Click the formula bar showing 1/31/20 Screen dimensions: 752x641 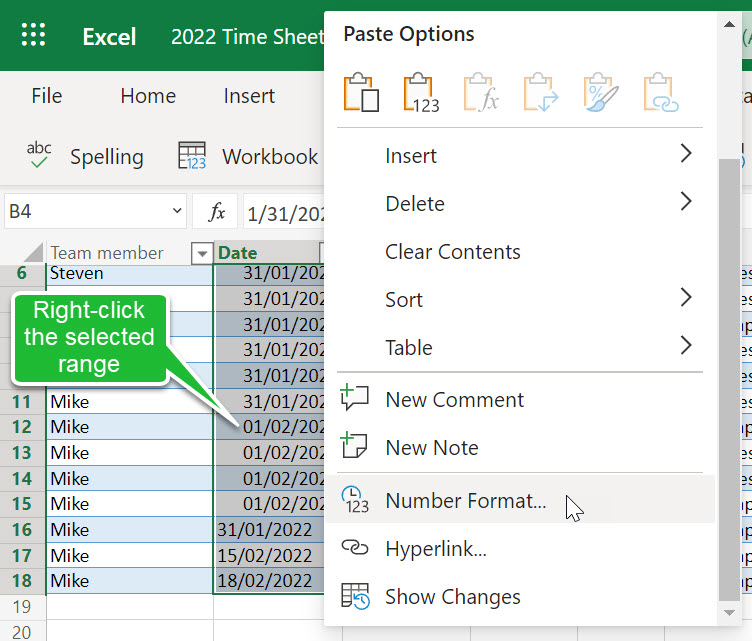point(284,211)
